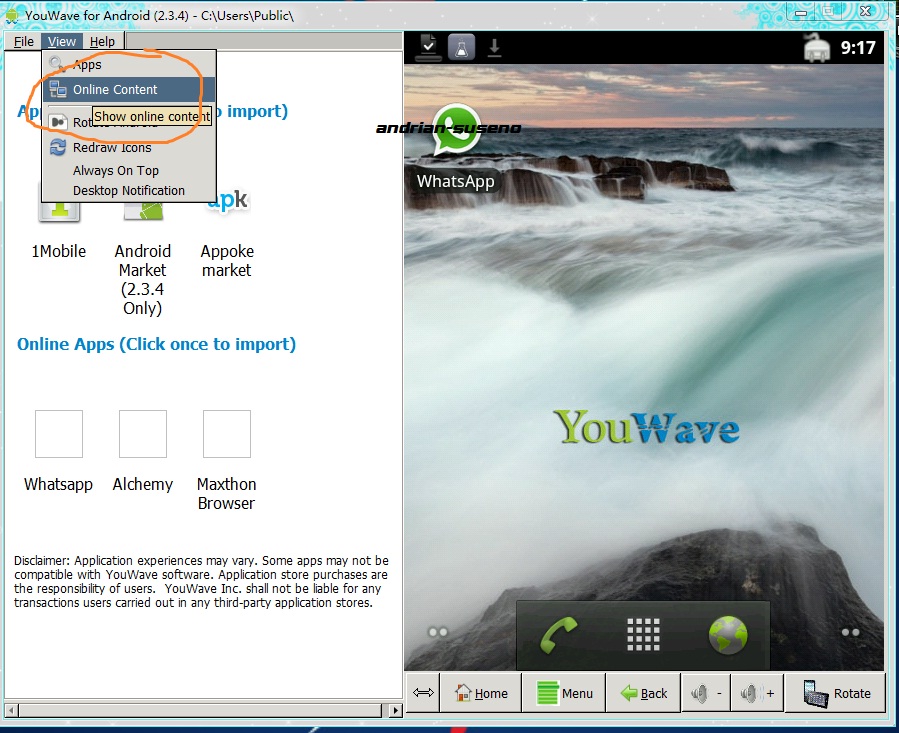Screen dimensions: 899x733
Task: Open the phone dialer icon
Action: point(558,634)
